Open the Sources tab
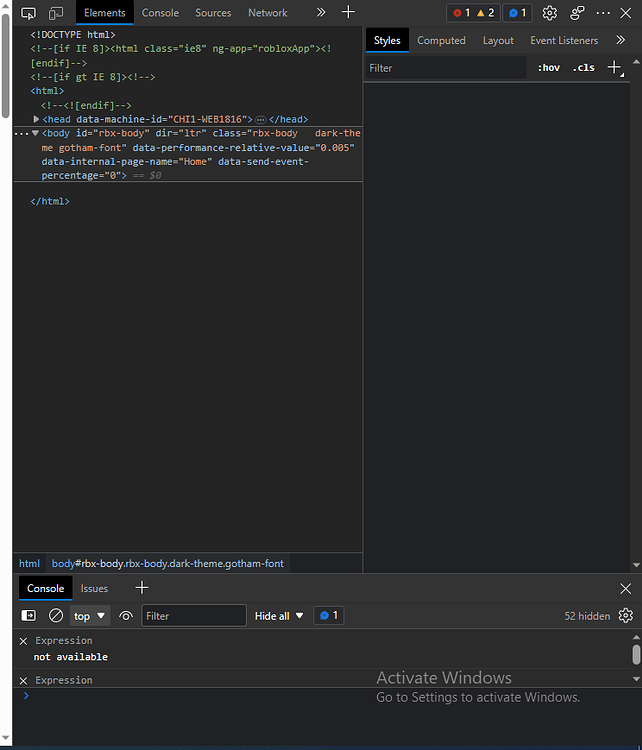This screenshot has height=750, width=642. tap(213, 13)
